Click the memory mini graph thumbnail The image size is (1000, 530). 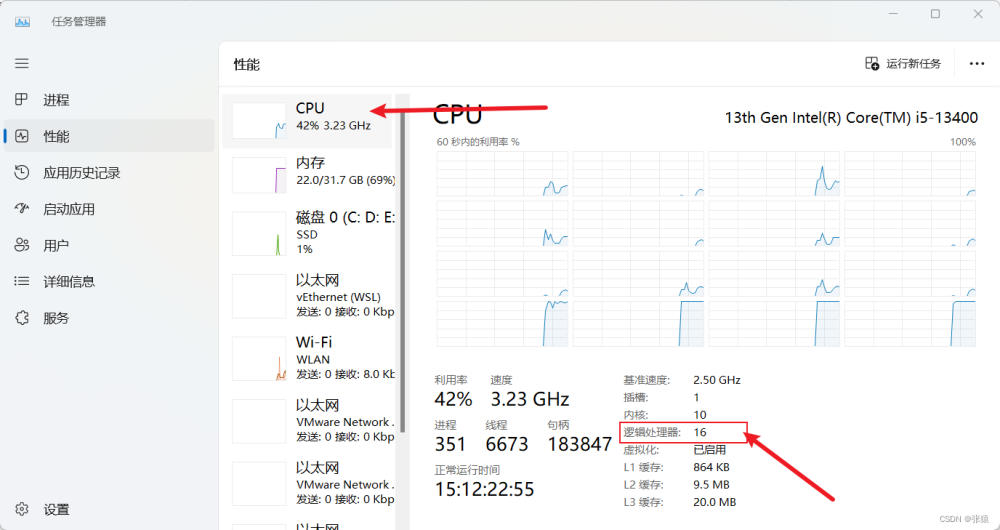(259, 175)
